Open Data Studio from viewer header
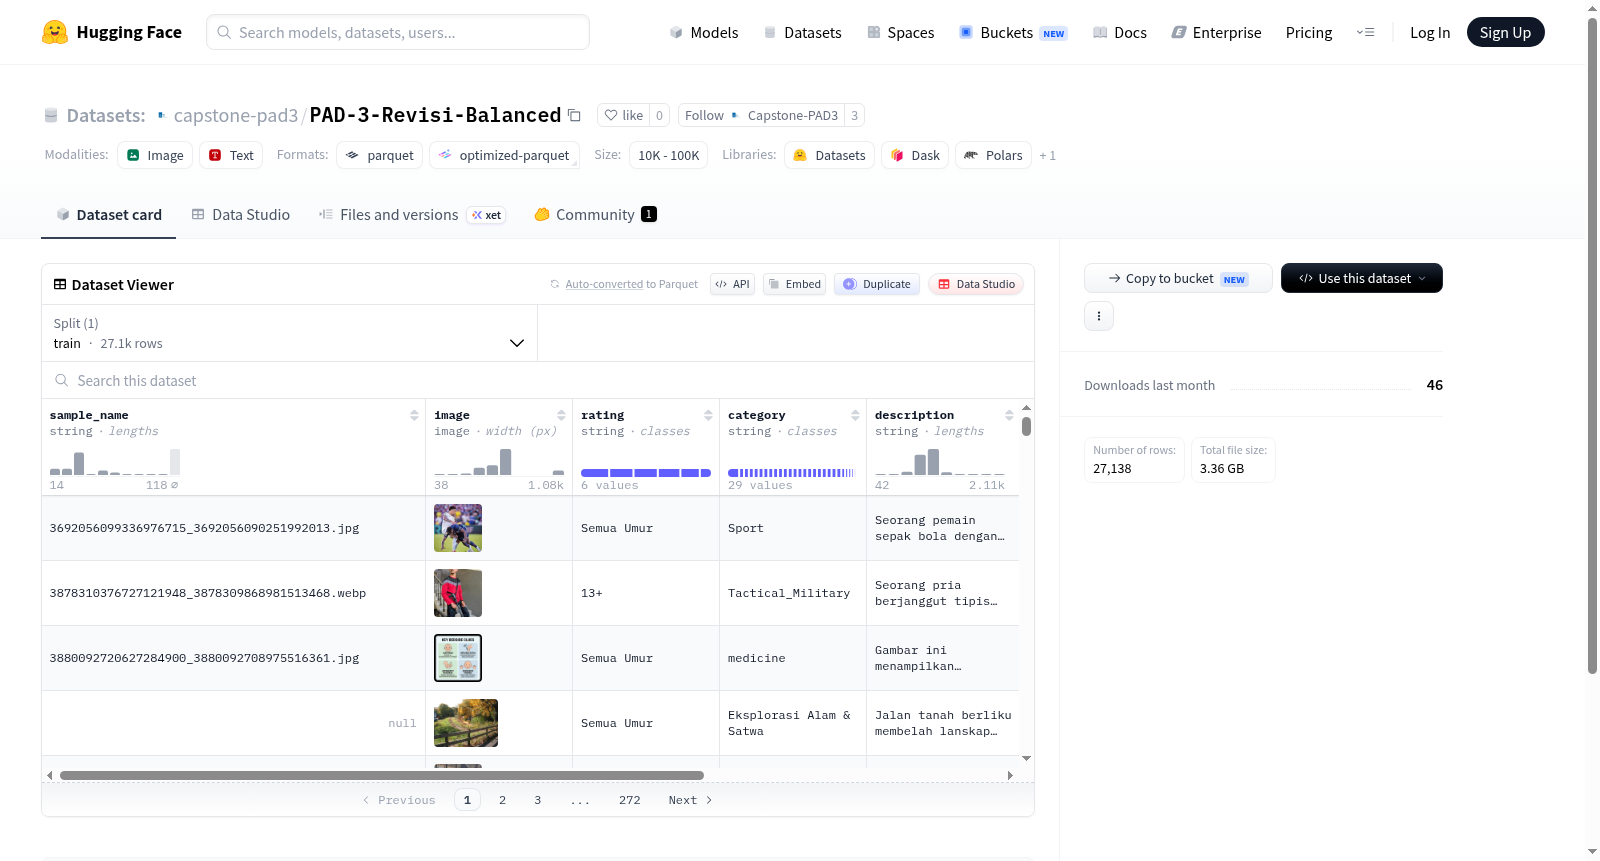The width and height of the screenshot is (1600, 861). [976, 284]
